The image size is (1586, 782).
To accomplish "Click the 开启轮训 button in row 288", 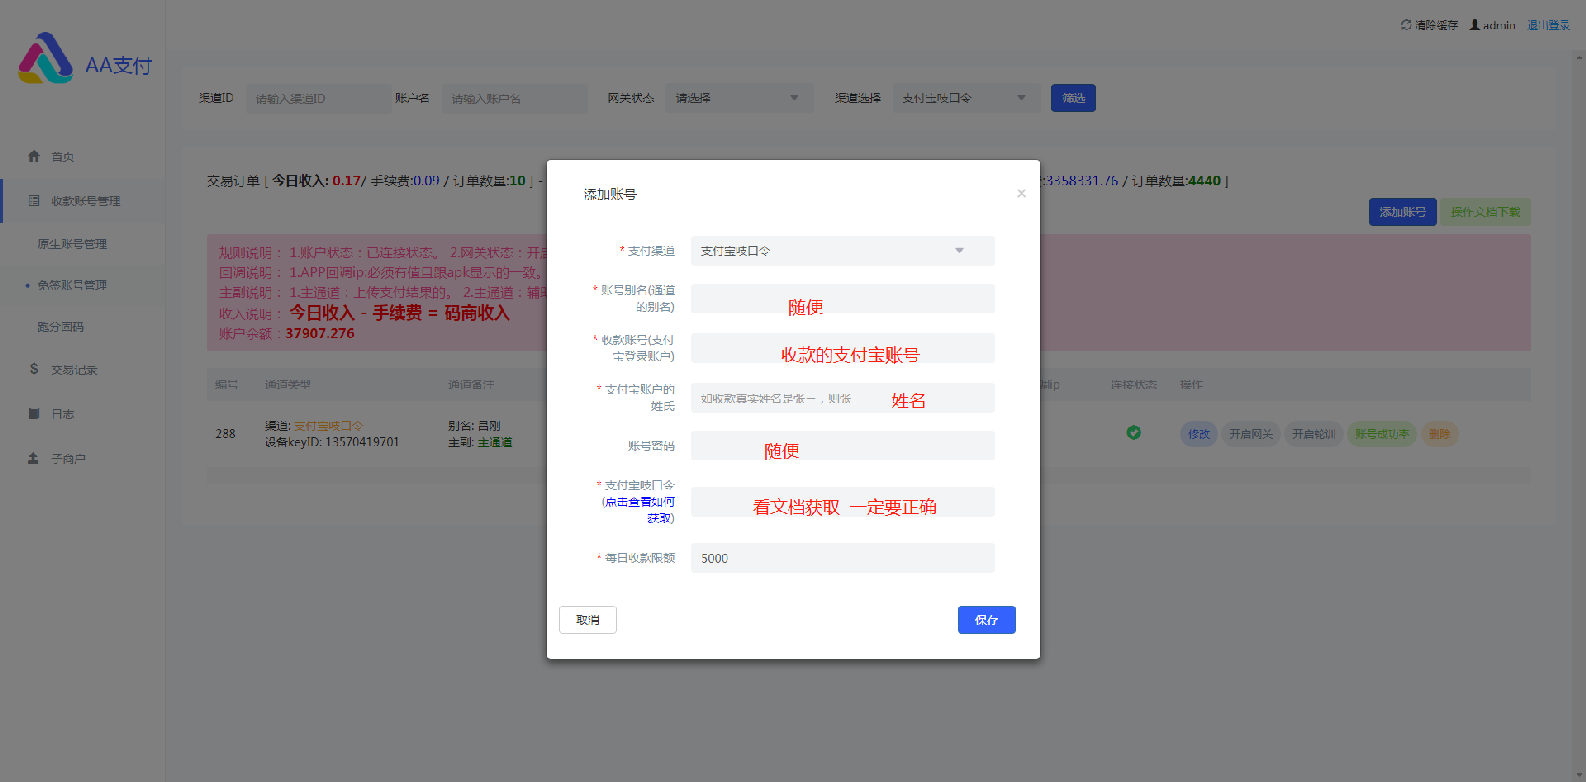I will [1313, 434].
